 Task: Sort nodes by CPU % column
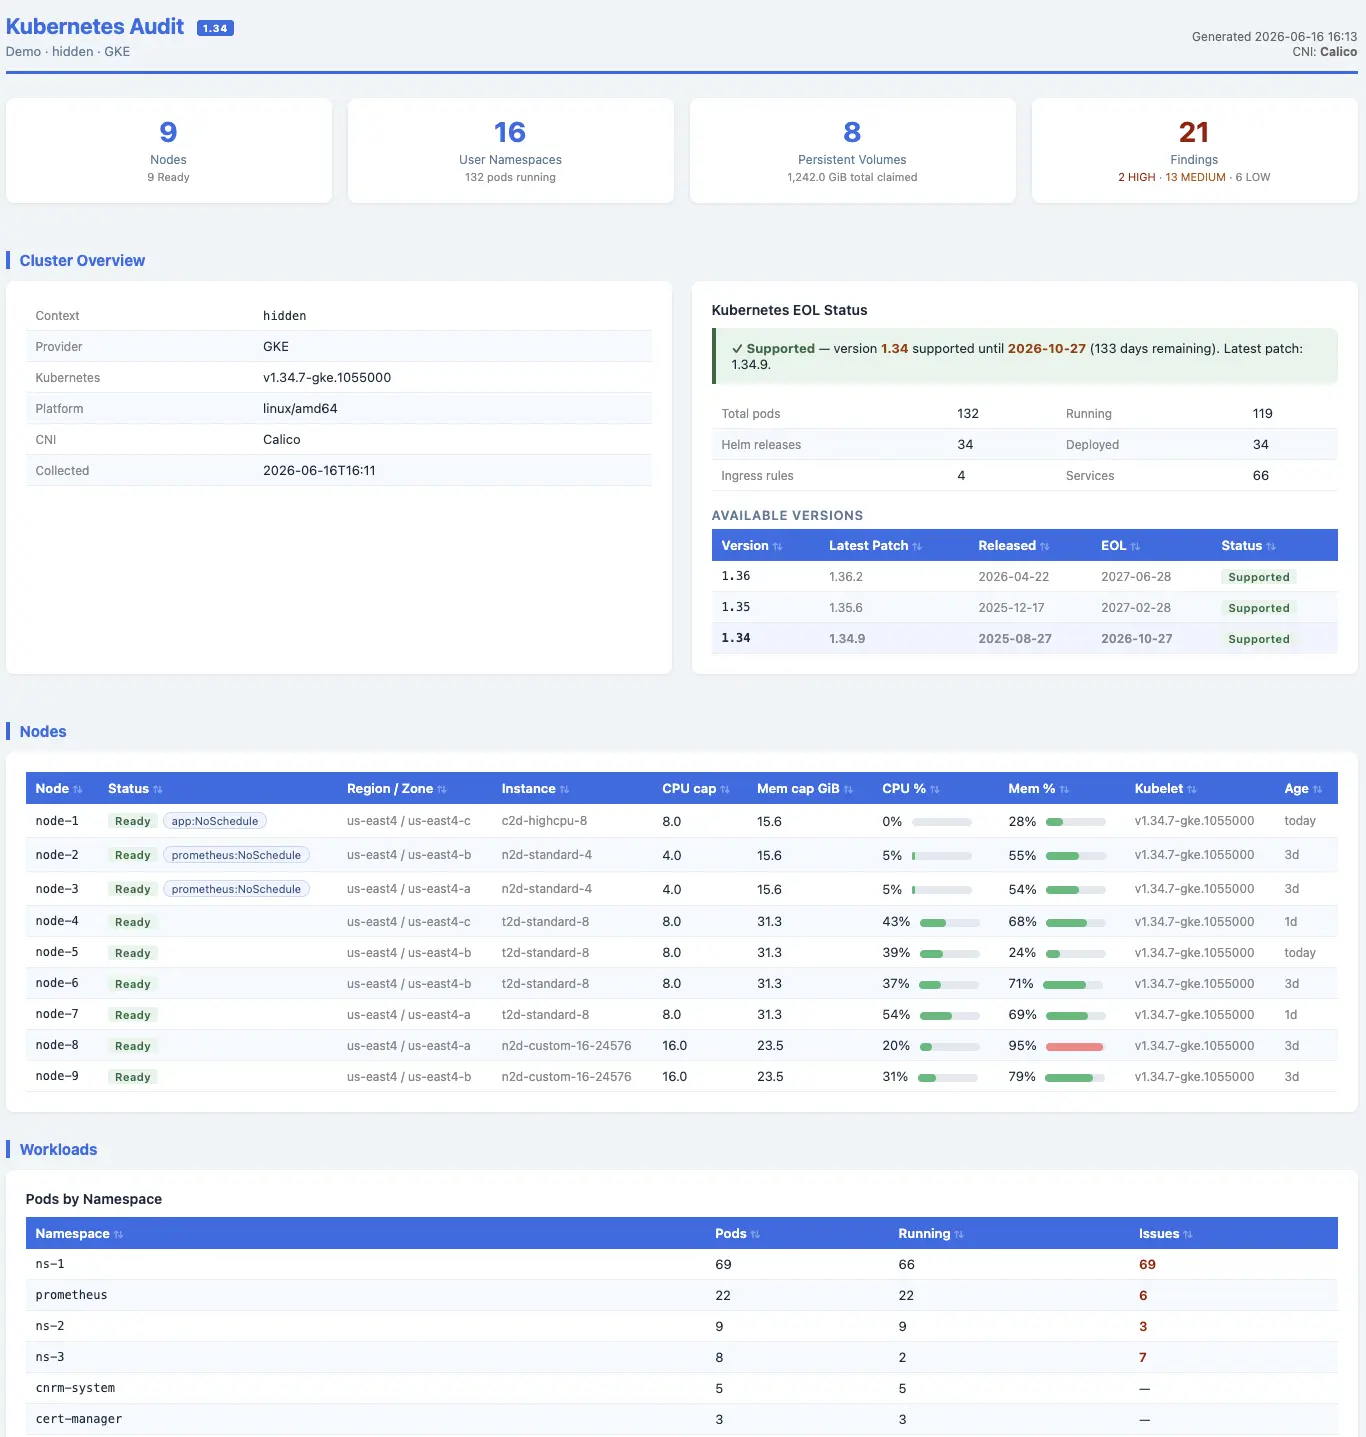pyautogui.click(x=910, y=789)
